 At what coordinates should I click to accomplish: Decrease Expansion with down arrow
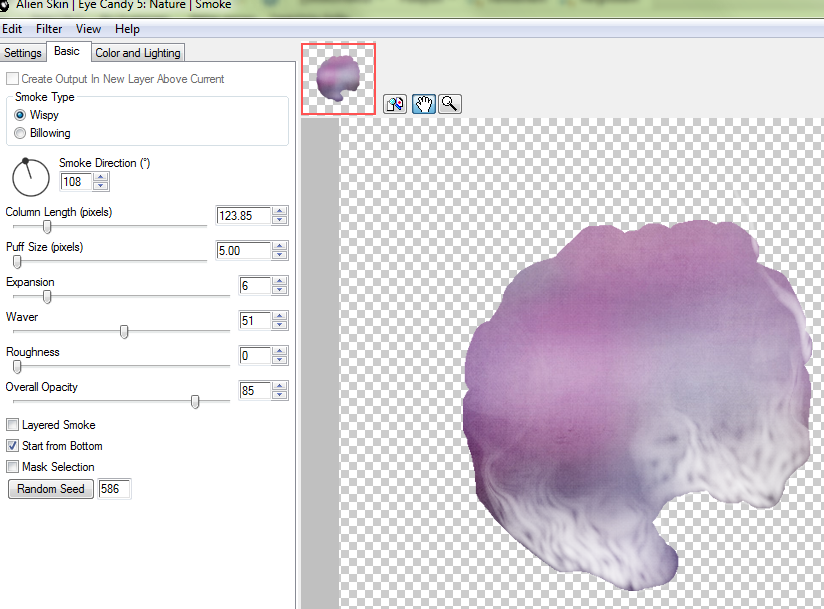pos(280,290)
